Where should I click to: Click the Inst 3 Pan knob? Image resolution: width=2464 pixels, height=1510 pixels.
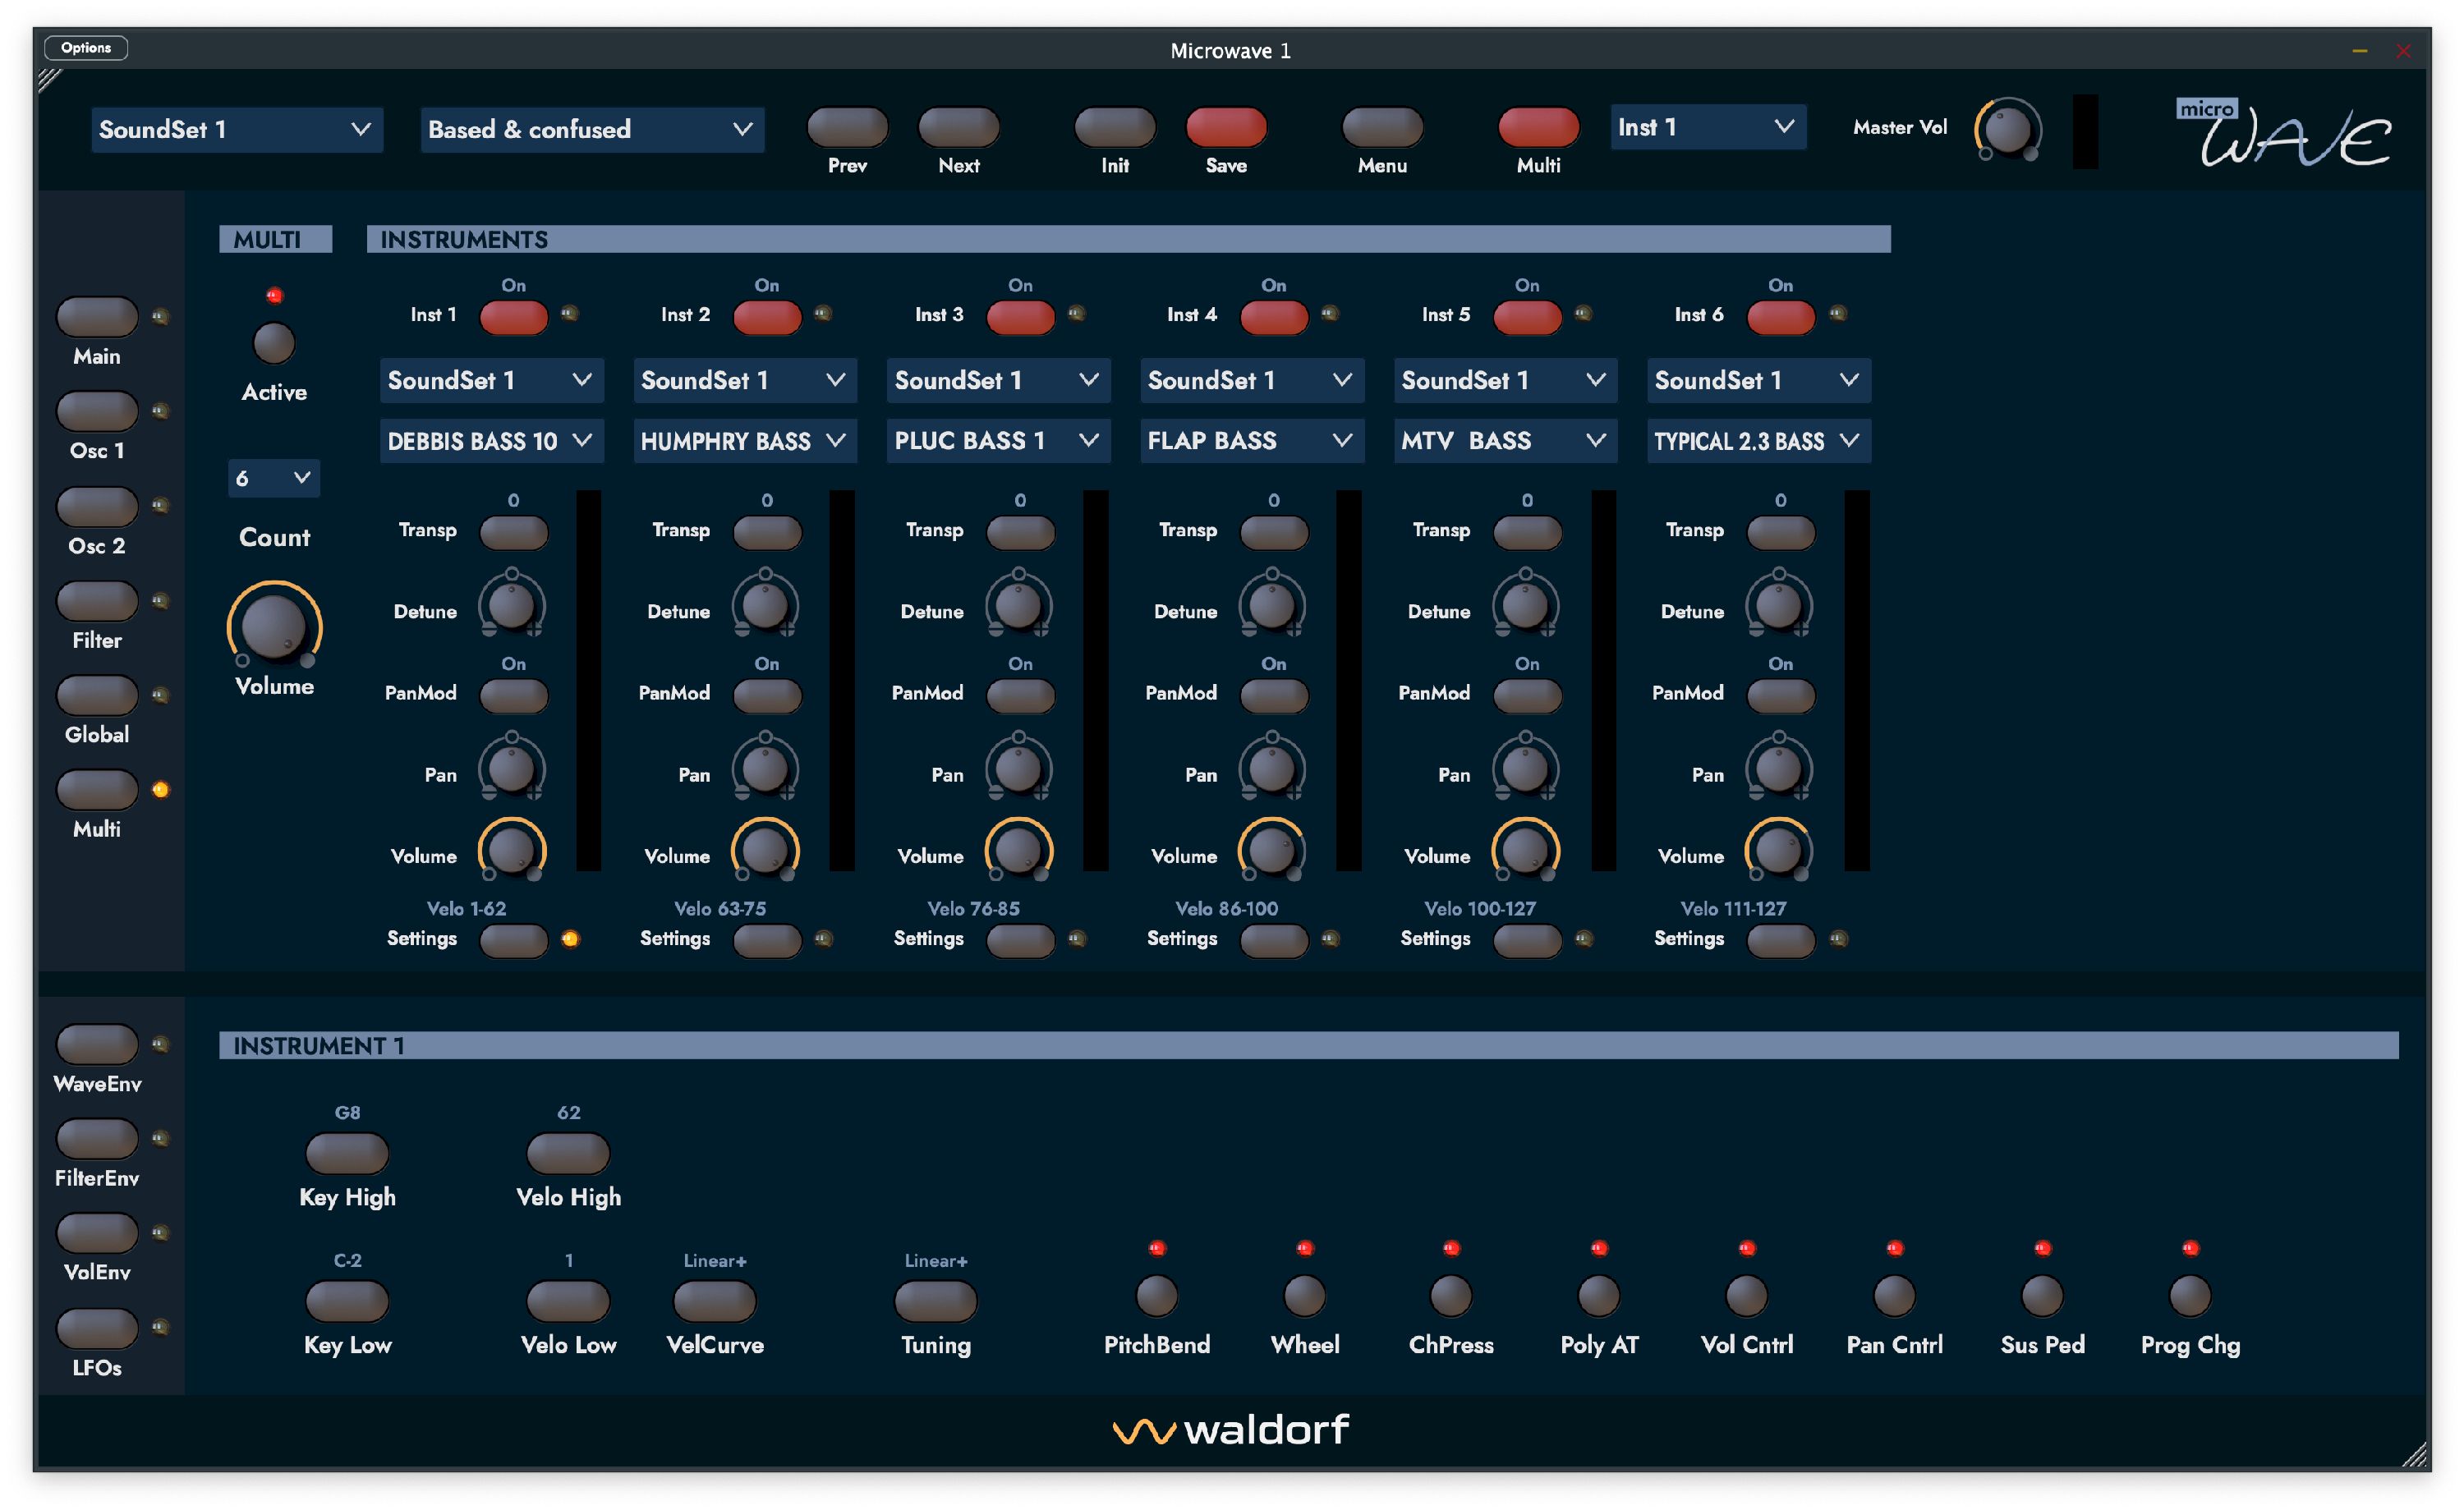coord(1019,768)
